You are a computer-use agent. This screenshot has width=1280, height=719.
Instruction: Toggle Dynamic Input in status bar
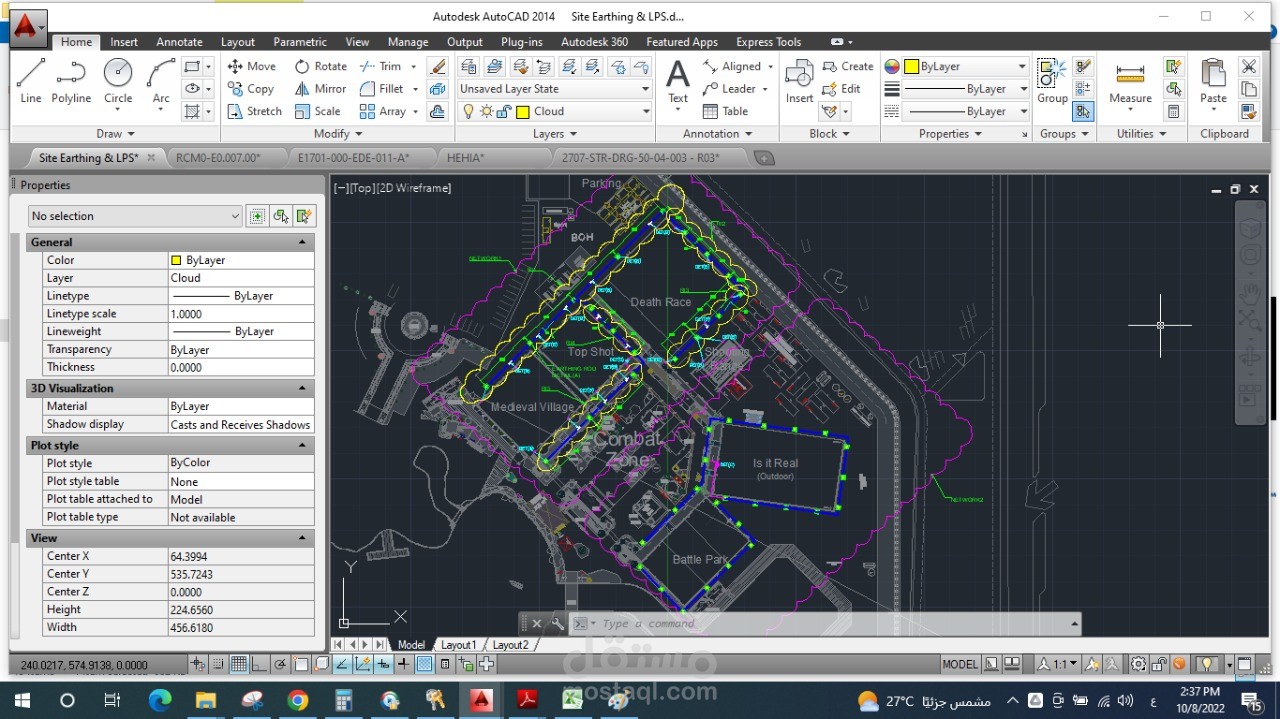(383, 664)
